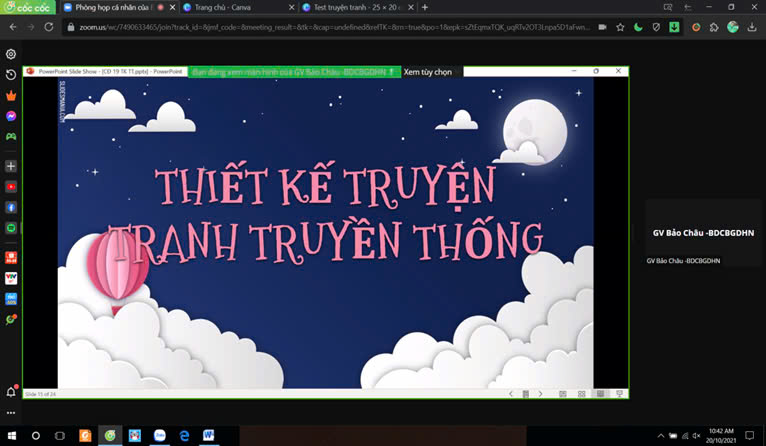Open the slide list icon between the arrows
Viewport: 766px width, 446px height.
526,394
